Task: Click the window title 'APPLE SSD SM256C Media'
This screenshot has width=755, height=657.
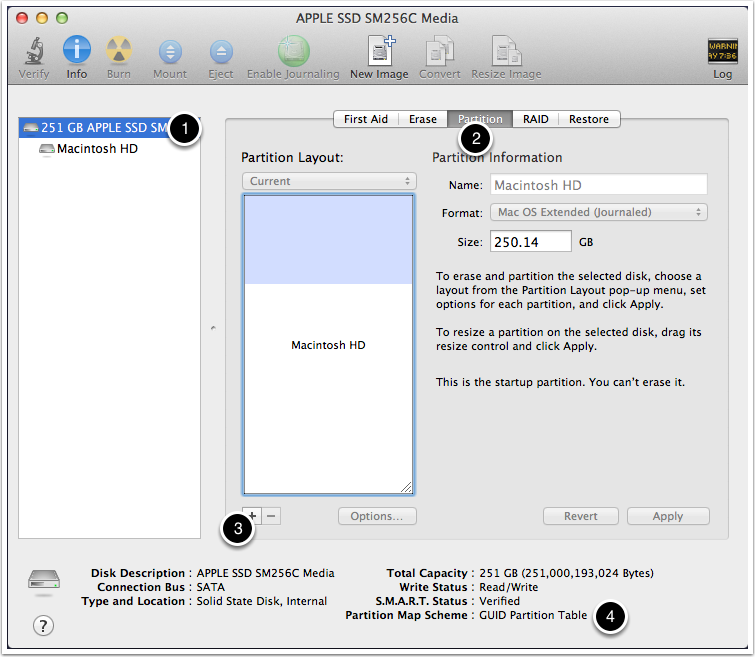Action: tap(377, 18)
